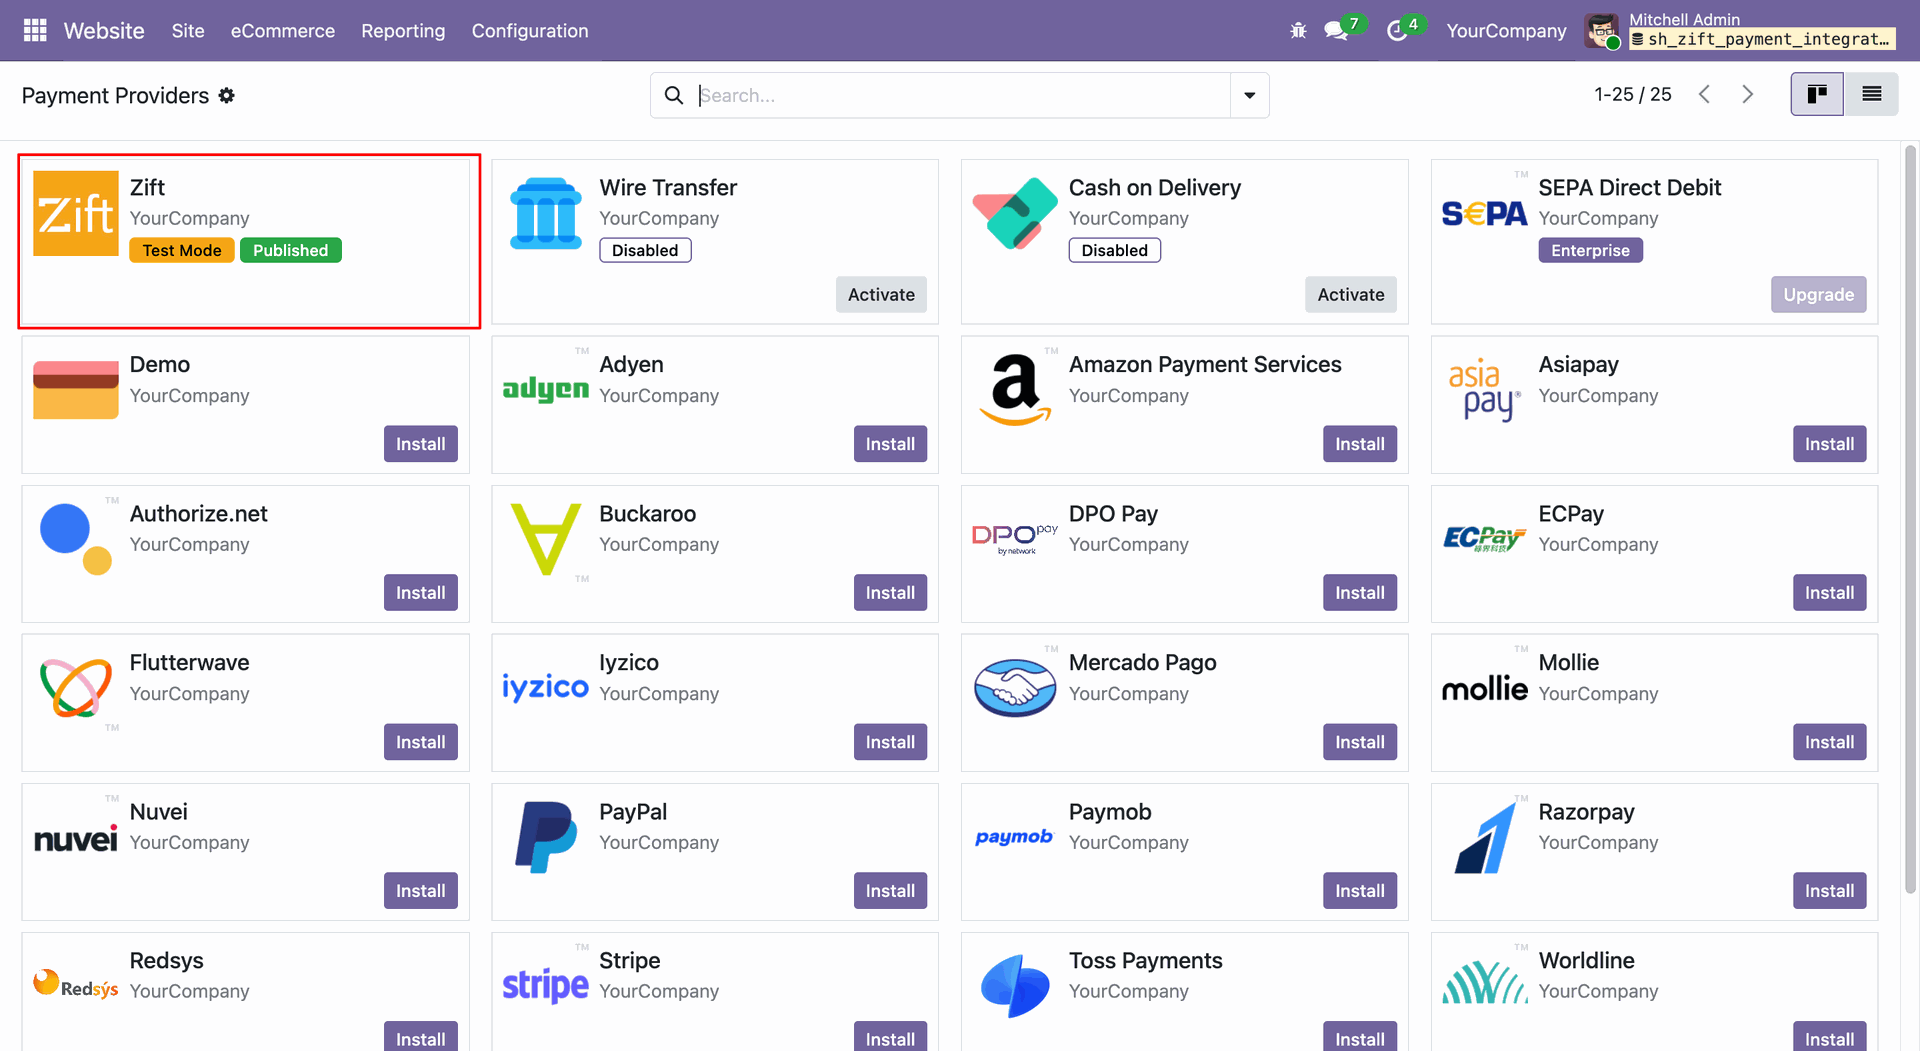Click the Payment Providers gear icon

[x=227, y=95]
